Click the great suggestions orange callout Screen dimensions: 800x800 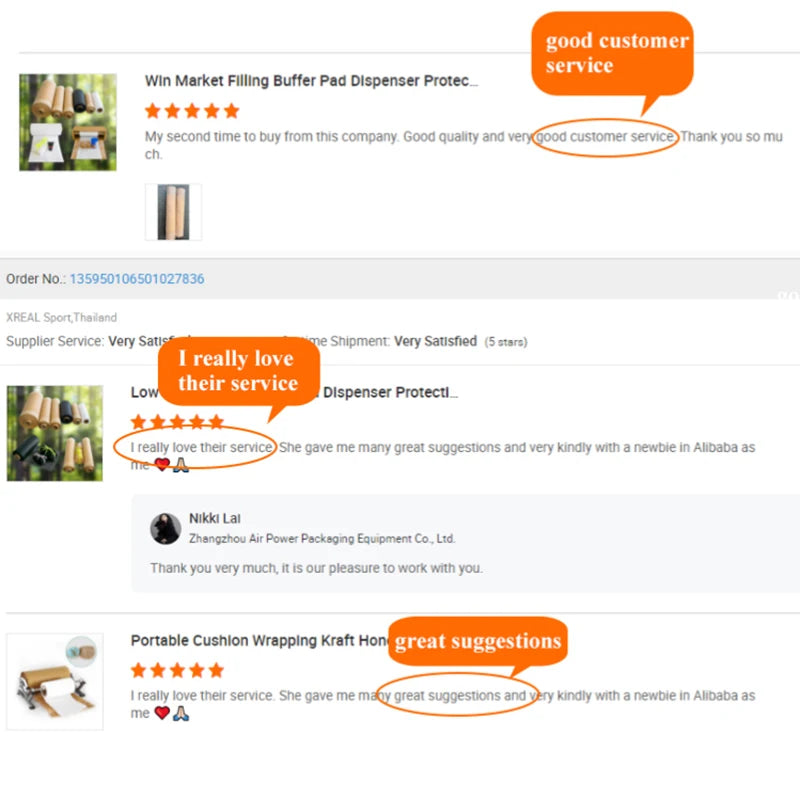point(478,641)
